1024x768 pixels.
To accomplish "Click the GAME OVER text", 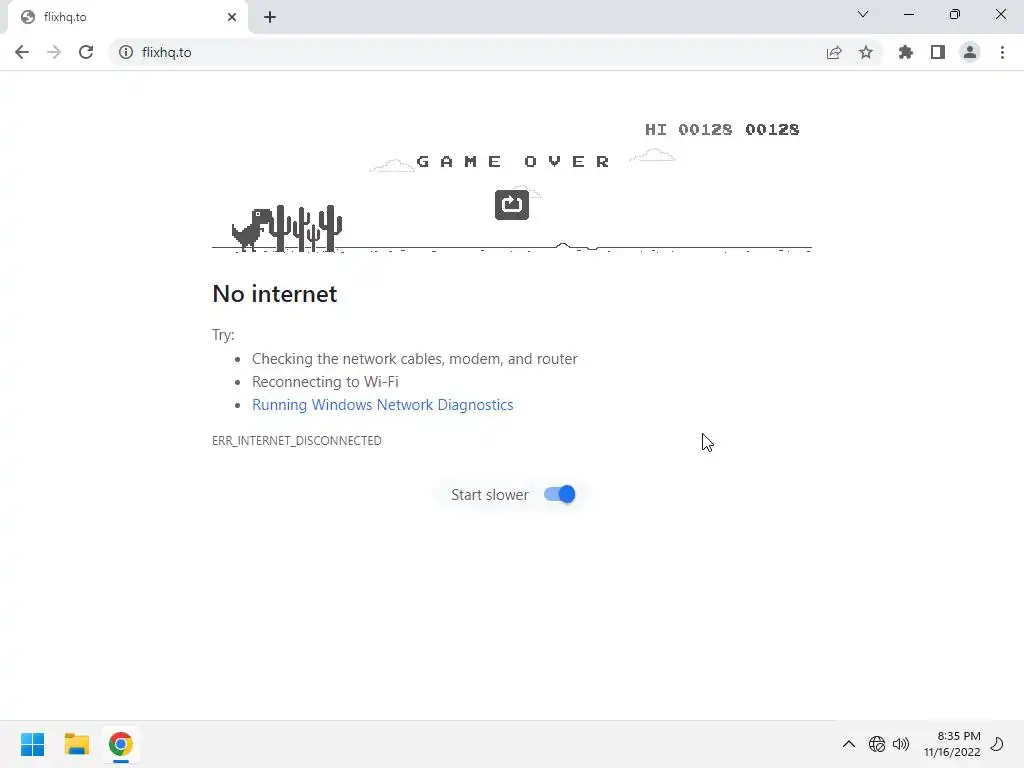I will [x=513, y=161].
